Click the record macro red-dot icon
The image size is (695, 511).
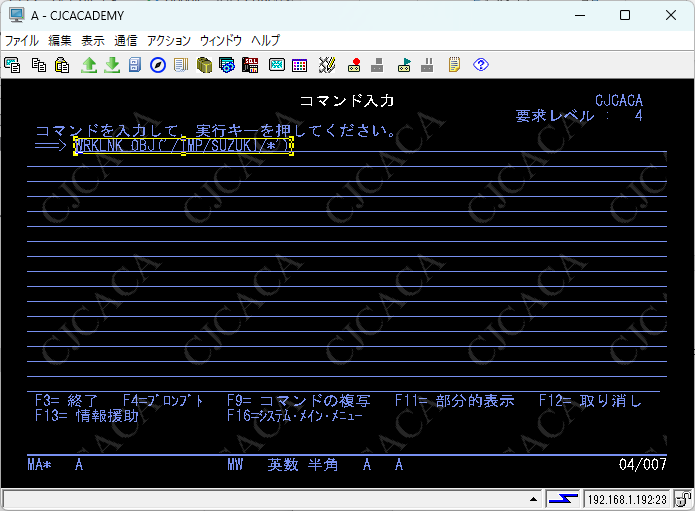(354, 65)
